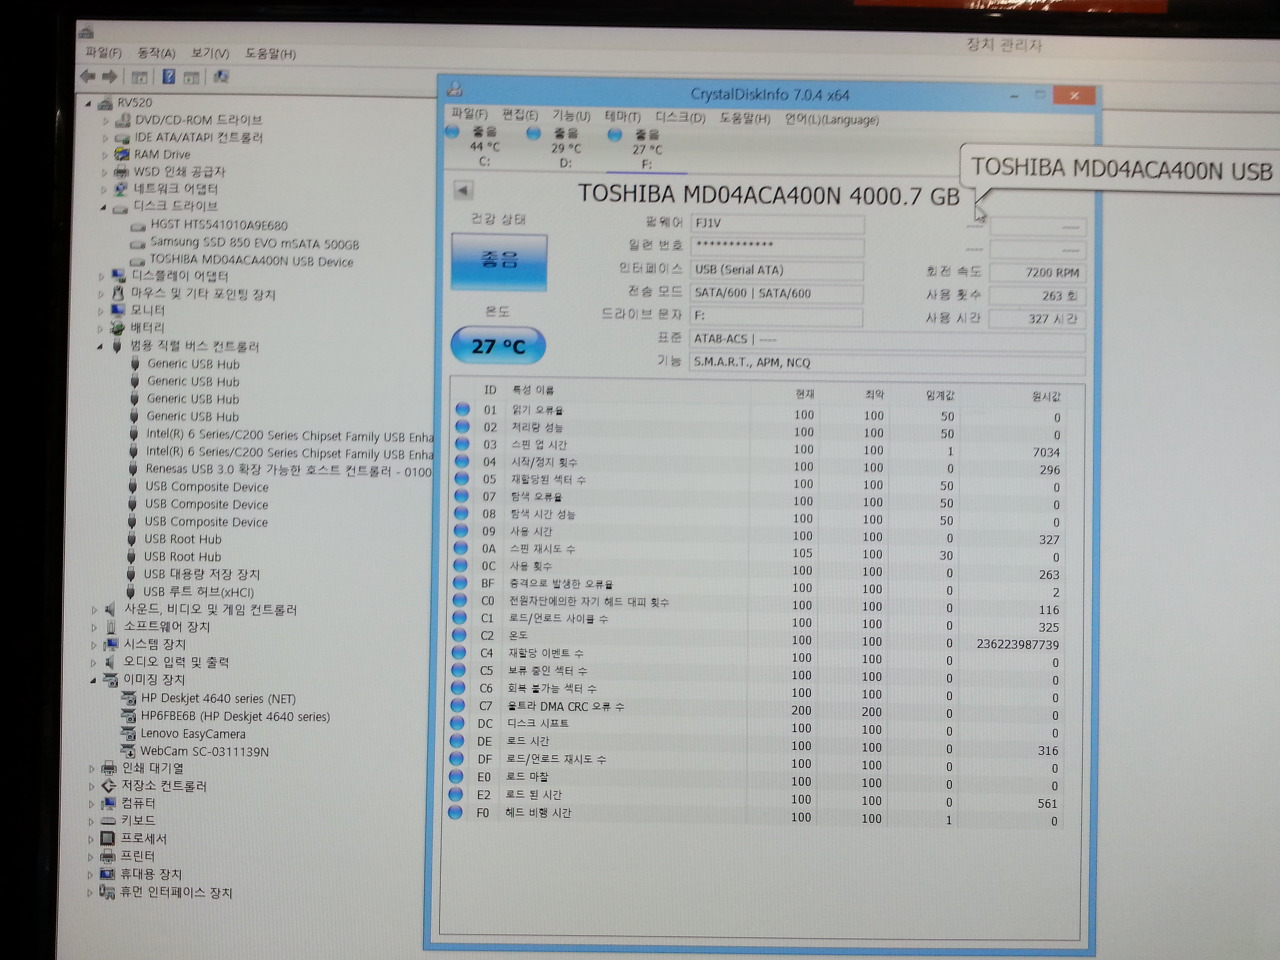Click the RAM Drive category icon
1280x960 pixels.
click(x=122, y=155)
